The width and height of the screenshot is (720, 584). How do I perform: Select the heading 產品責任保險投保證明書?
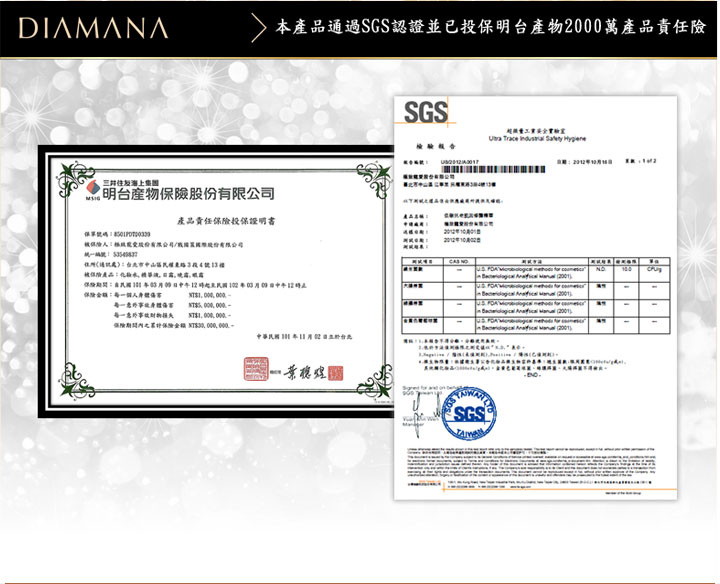coord(226,221)
